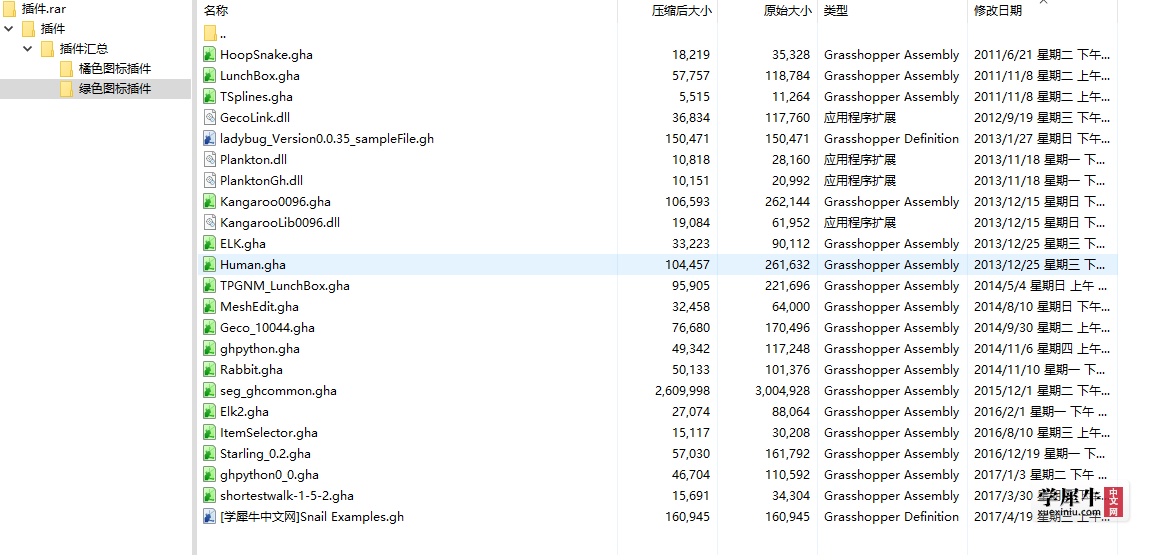Viewport: 1163px width, 555px height.
Task: Sort by the 压缩后大小 column header
Action: pyautogui.click(x=682, y=10)
